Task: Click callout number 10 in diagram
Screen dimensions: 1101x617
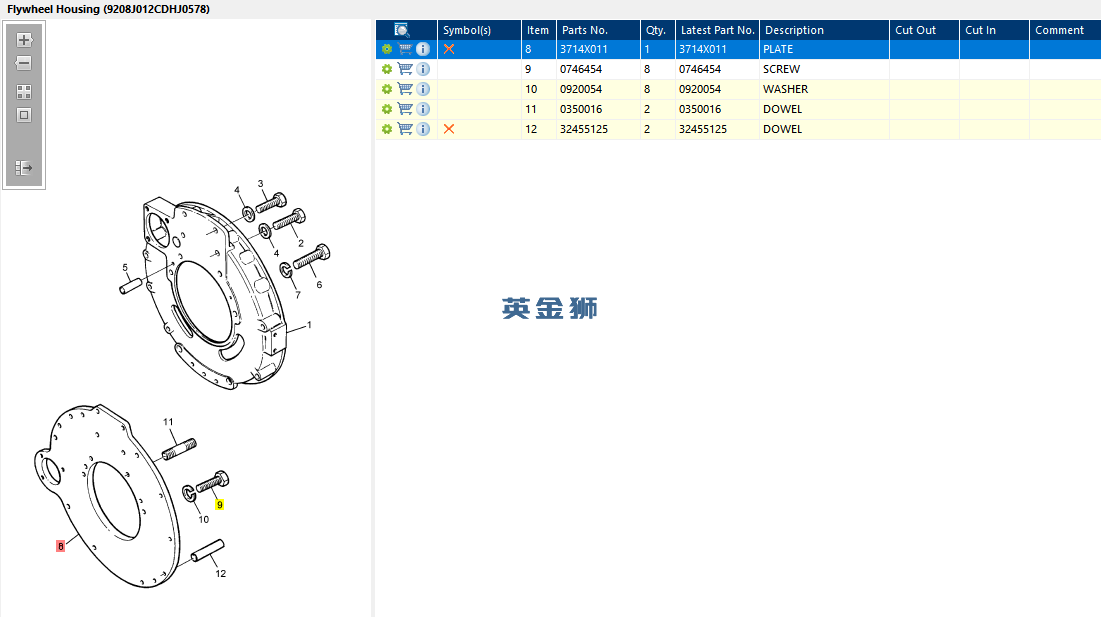Action: [204, 519]
